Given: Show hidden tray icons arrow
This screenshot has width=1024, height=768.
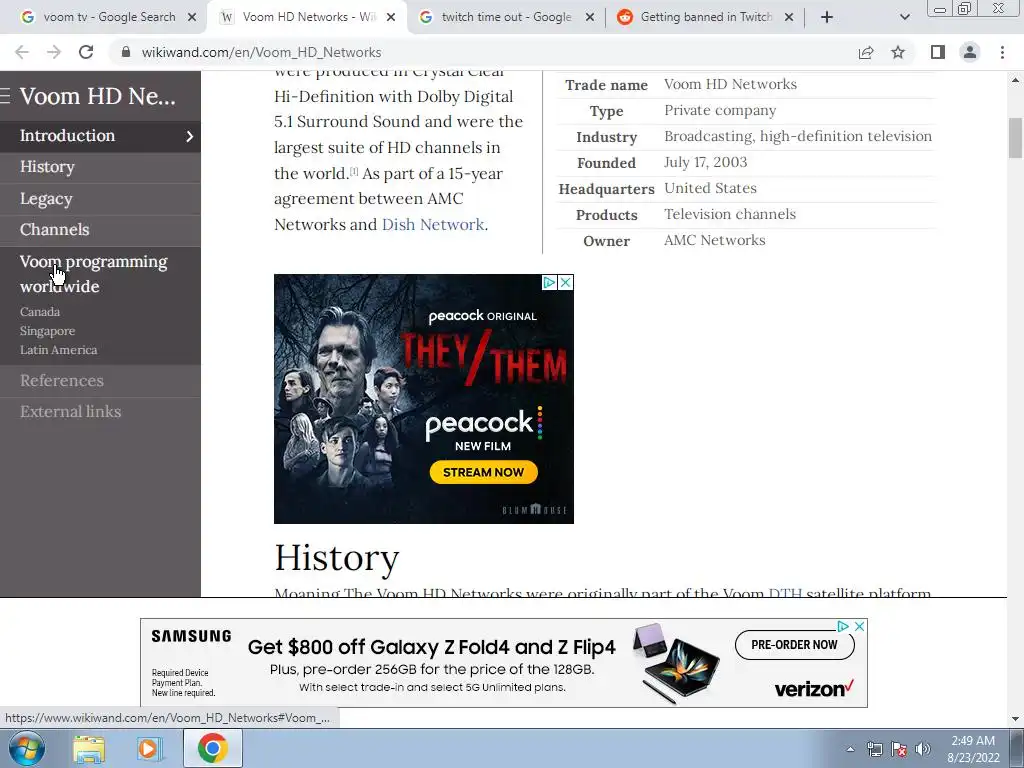Looking at the screenshot, I should [x=850, y=749].
